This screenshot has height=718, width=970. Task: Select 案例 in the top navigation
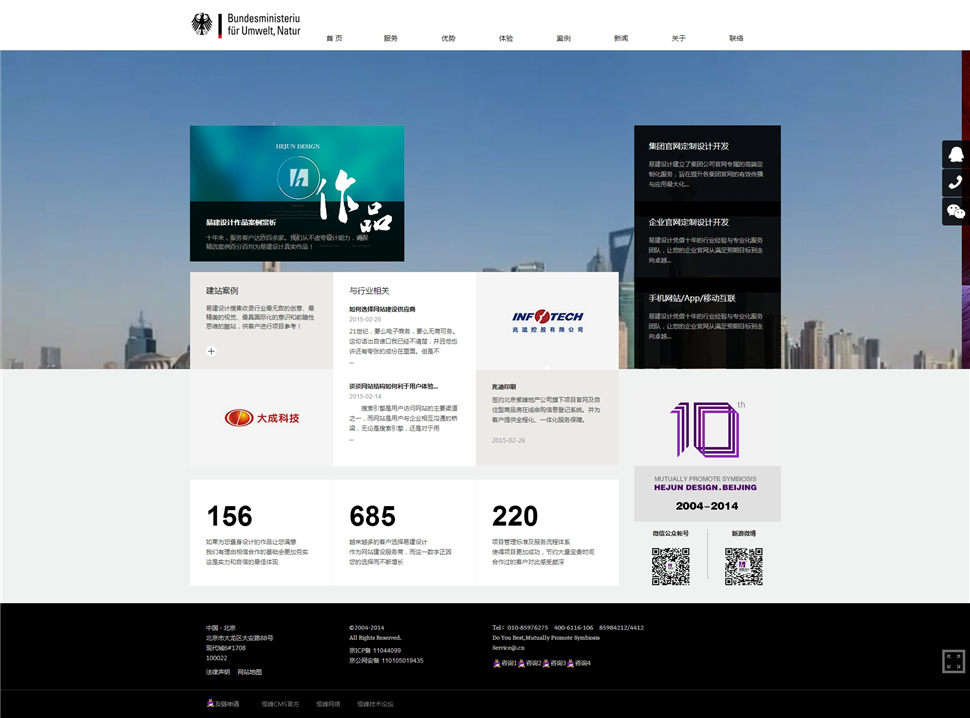[x=563, y=38]
